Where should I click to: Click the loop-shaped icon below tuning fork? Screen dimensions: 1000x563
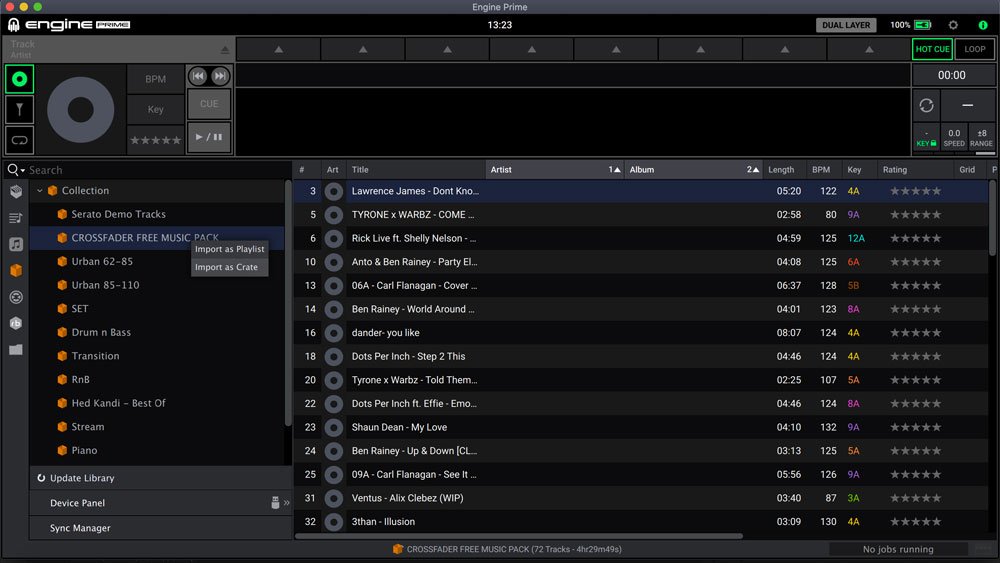point(20,140)
